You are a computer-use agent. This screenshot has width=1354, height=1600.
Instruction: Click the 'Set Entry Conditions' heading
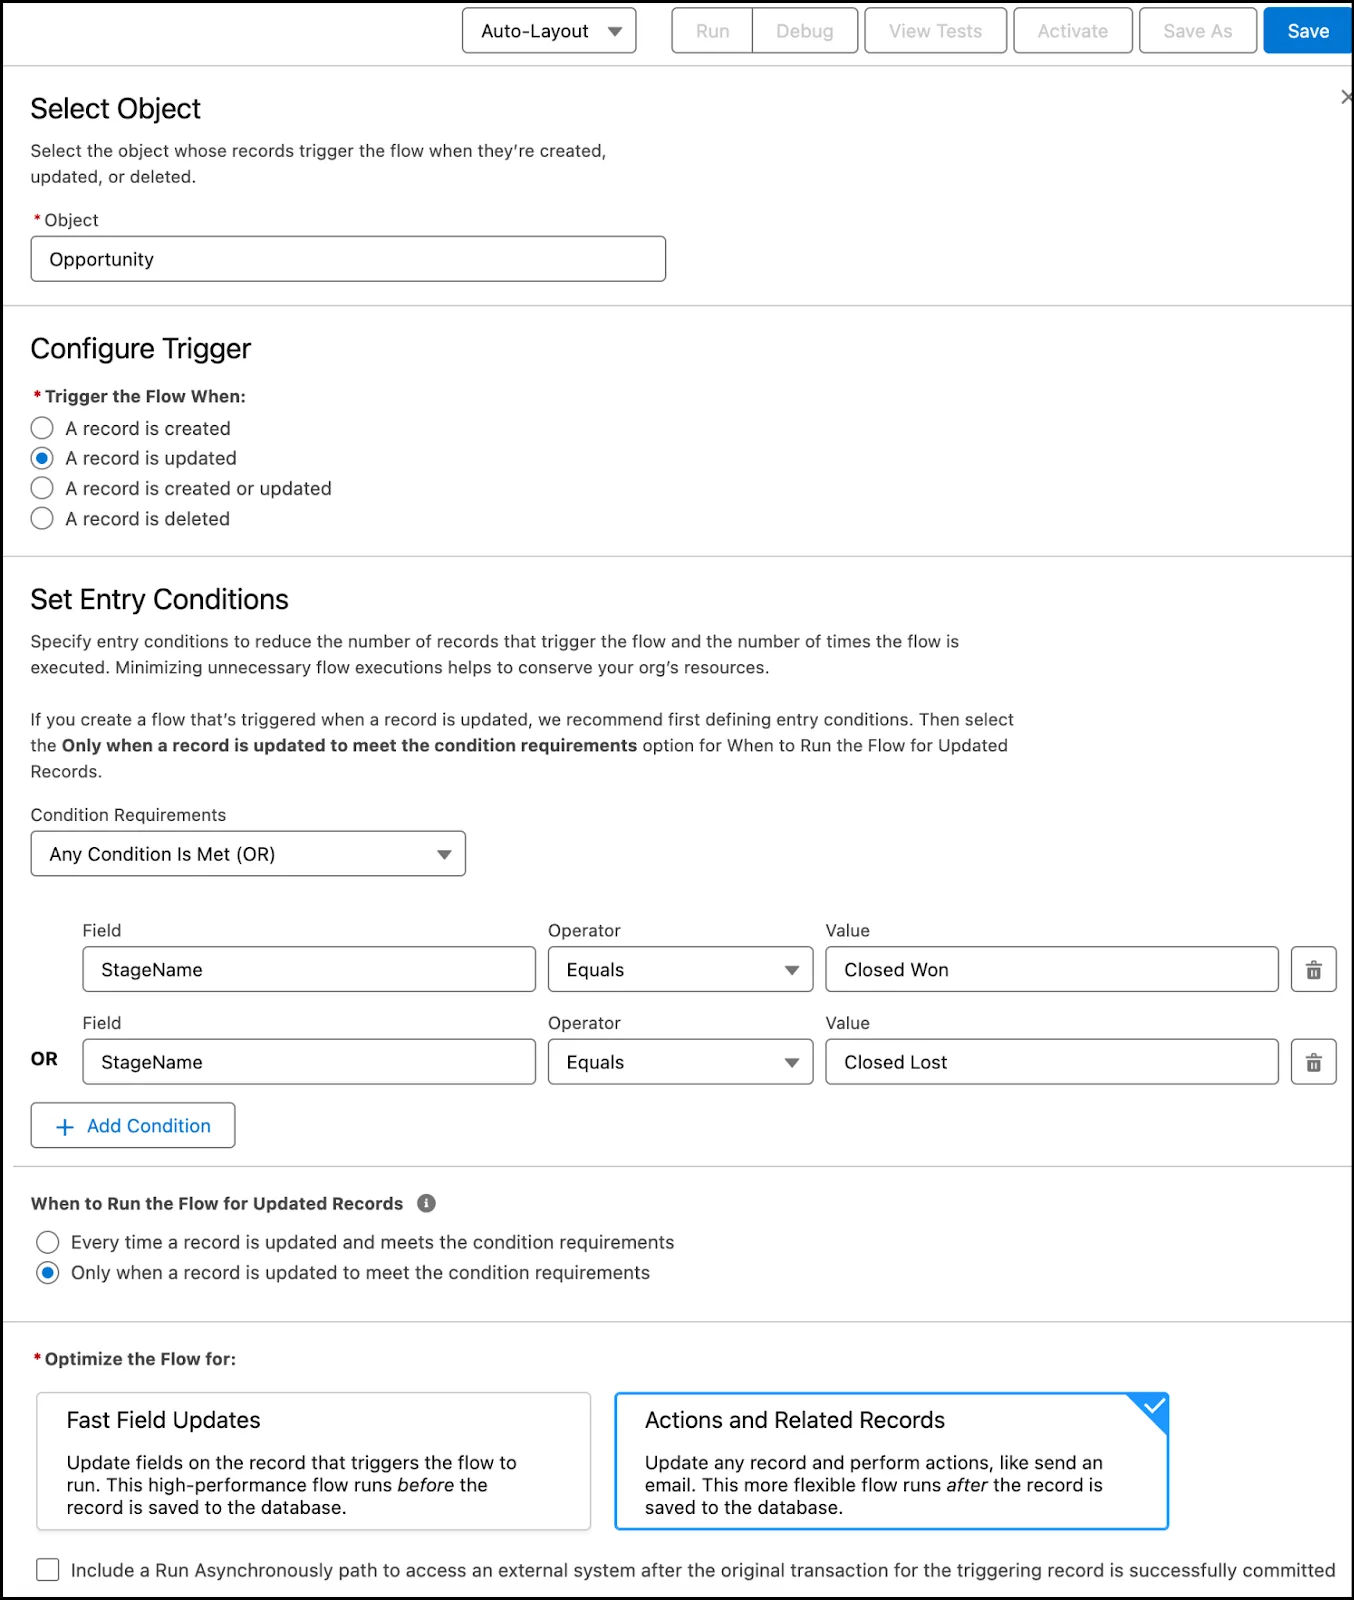click(159, 599)
